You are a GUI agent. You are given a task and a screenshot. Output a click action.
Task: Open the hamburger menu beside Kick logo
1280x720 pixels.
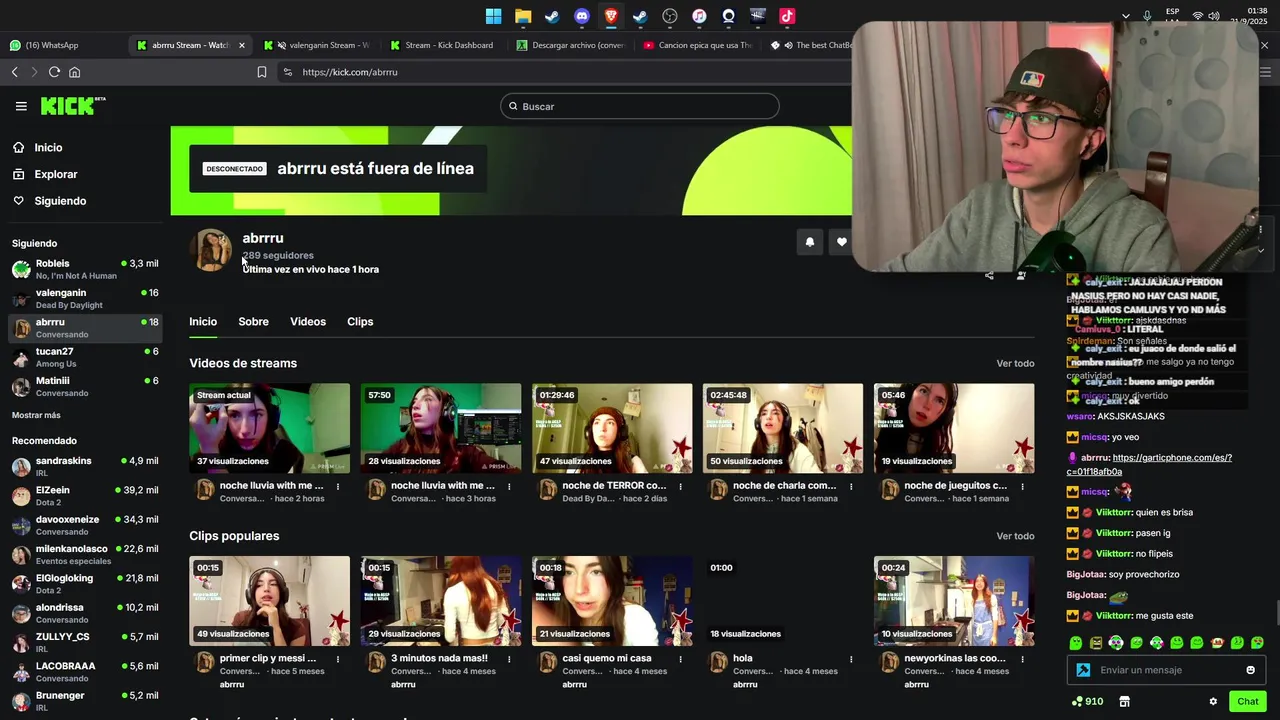21,106
